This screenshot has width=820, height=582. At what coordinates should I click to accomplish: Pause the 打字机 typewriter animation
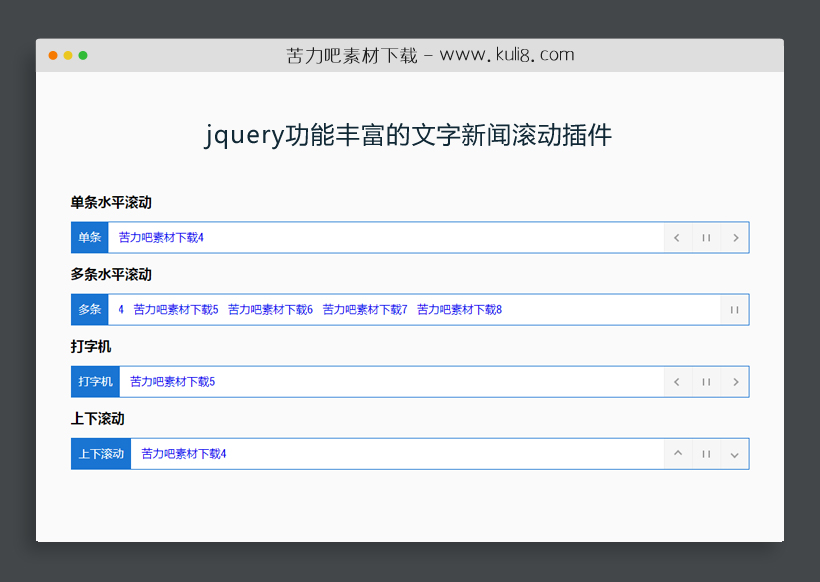706,381
